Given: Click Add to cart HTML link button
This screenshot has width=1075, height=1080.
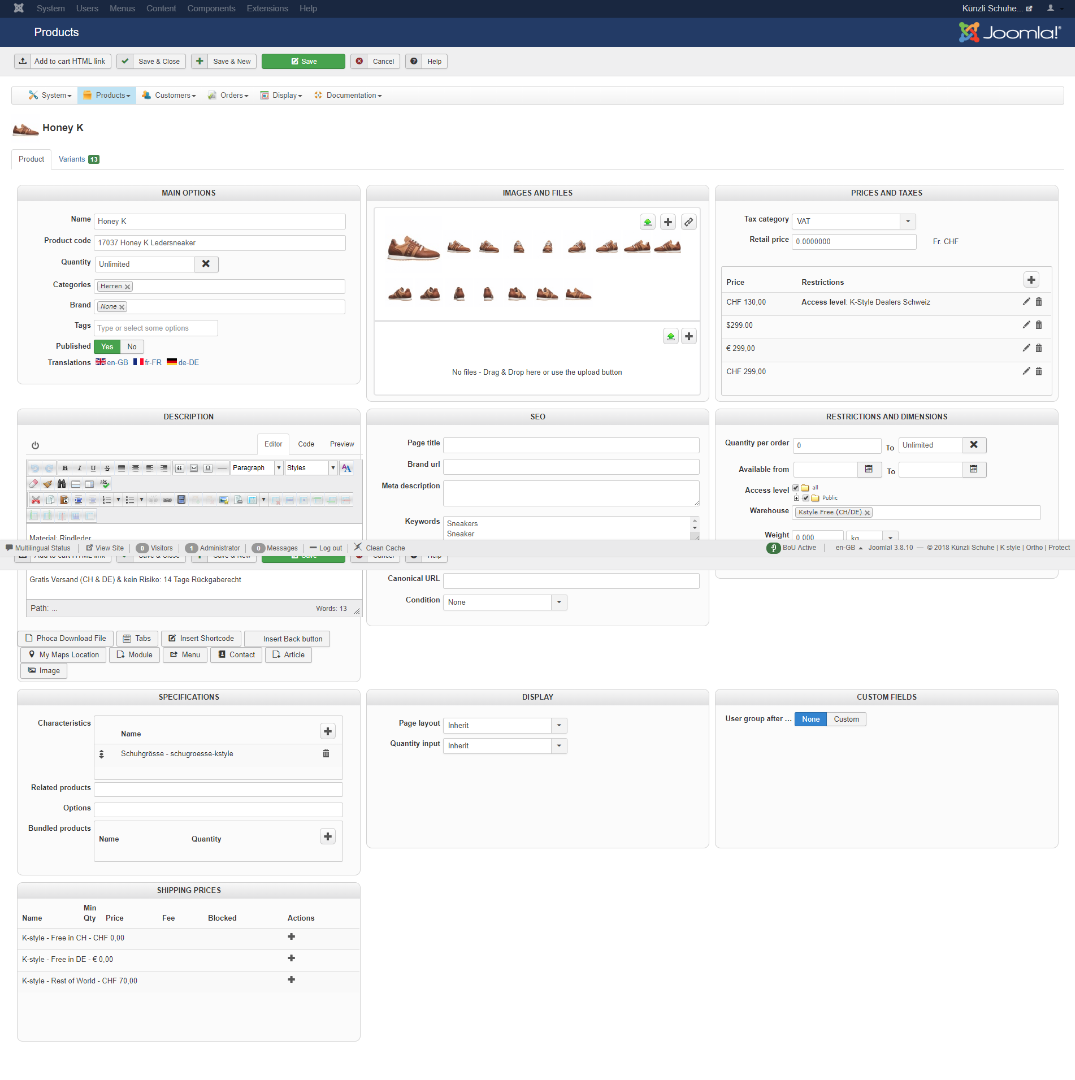Looking at the screenshot, I should [x=63, y=61].
